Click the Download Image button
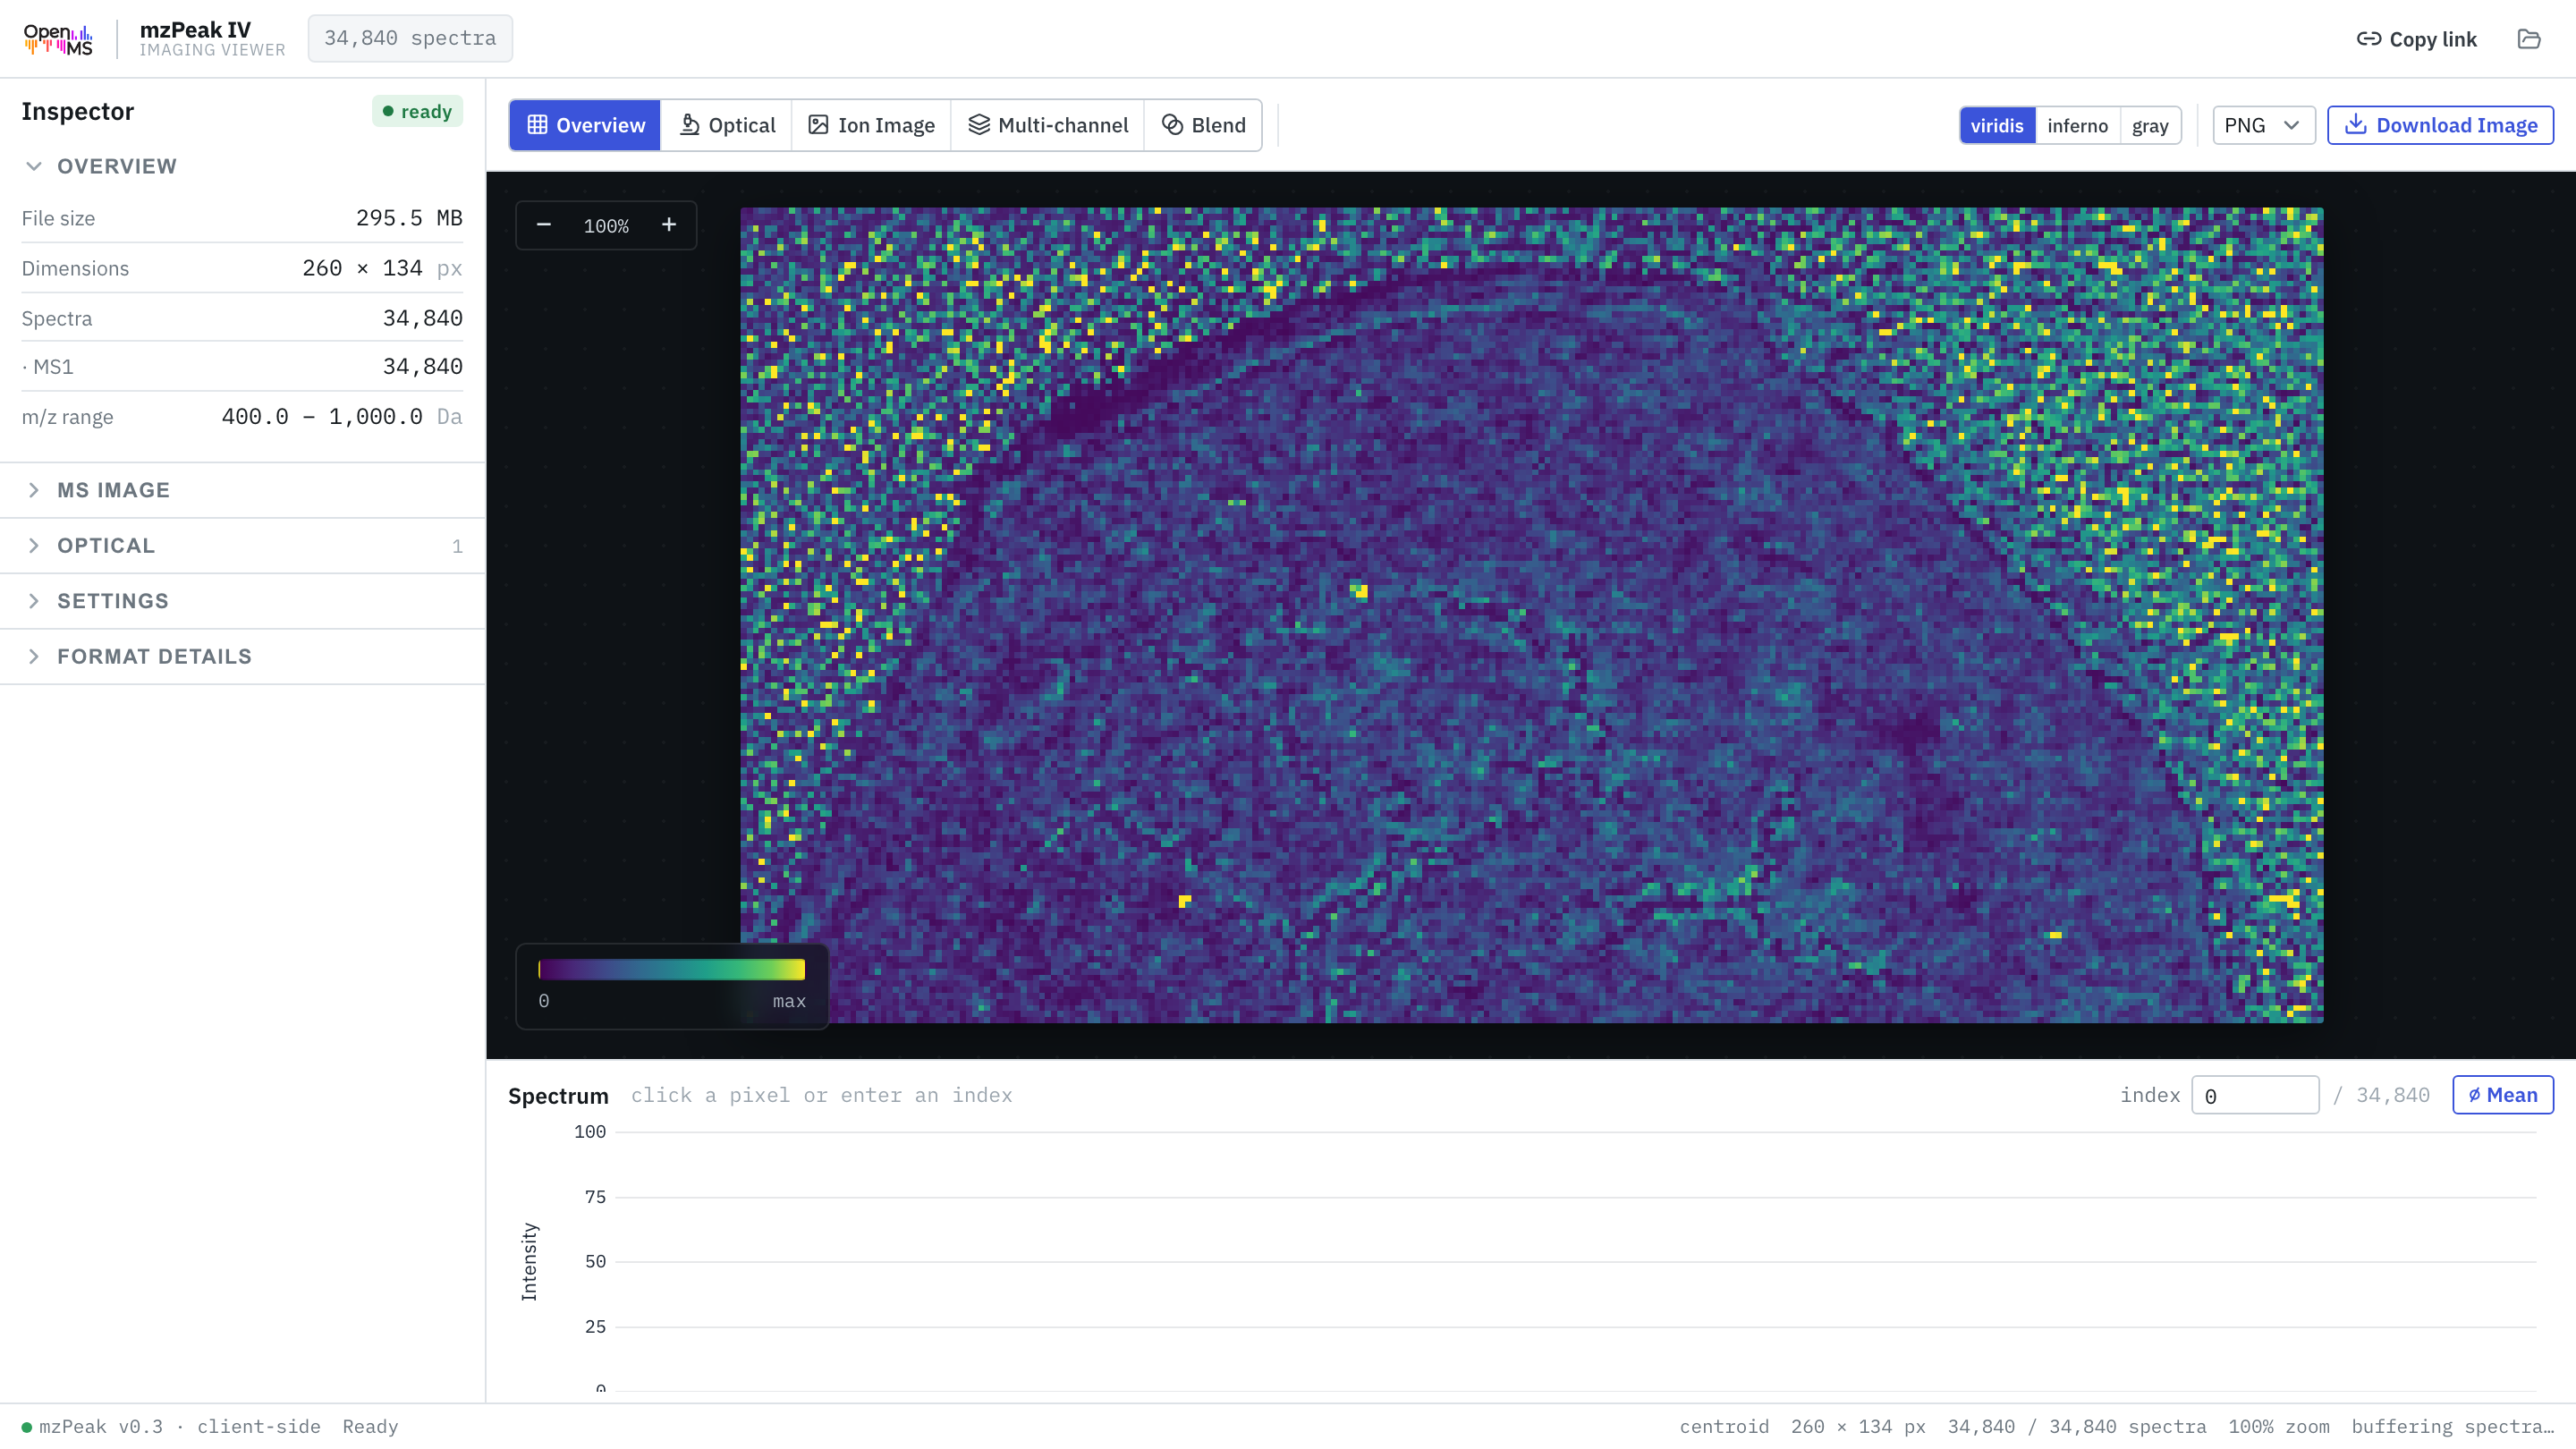This screenshot has height=1449, width=2576. (x=2440, y=125)
